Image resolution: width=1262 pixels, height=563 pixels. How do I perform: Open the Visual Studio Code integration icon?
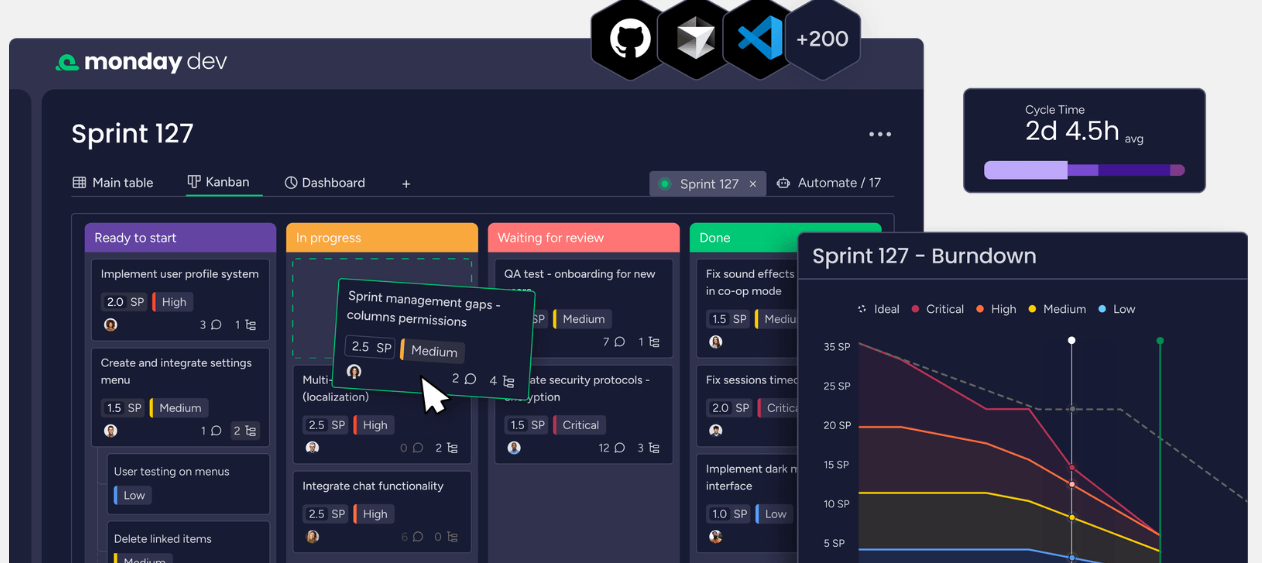[x=758, y=40]
